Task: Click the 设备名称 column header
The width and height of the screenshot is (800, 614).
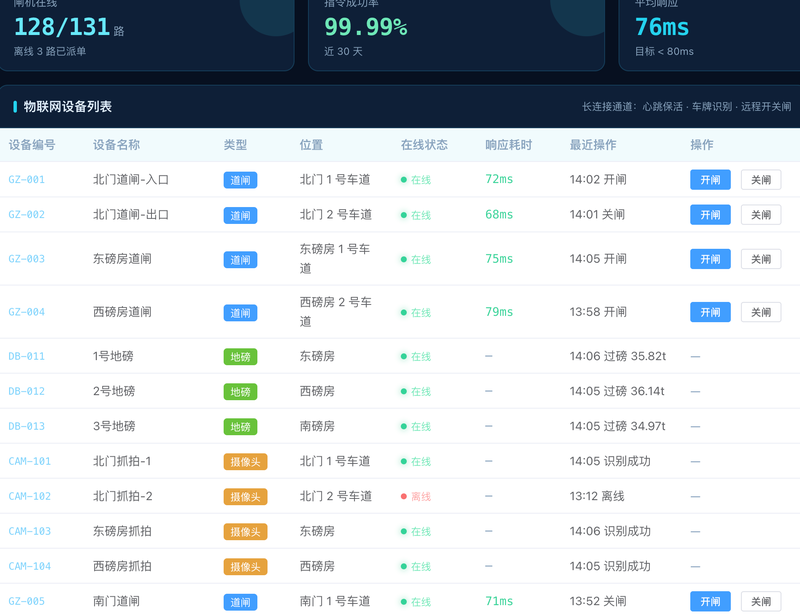Action: pyautogui.click(x=116, y=145)
